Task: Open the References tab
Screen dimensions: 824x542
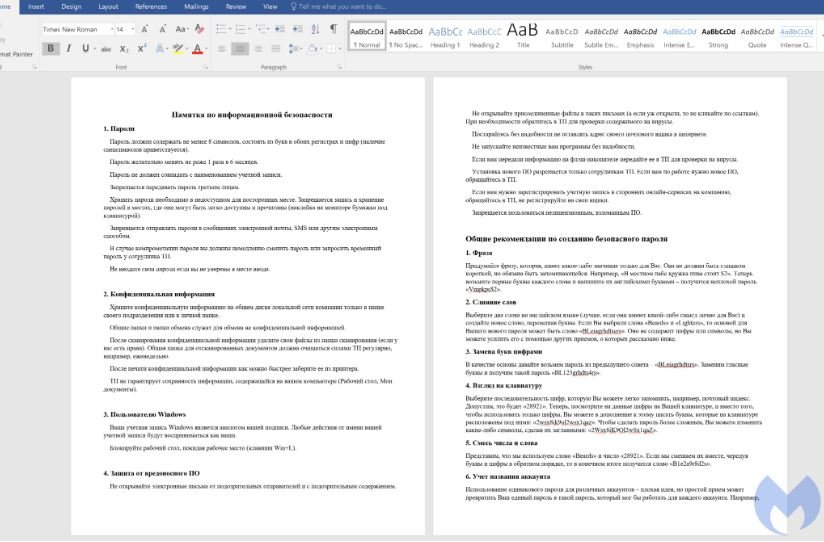Action: (151, 6)
